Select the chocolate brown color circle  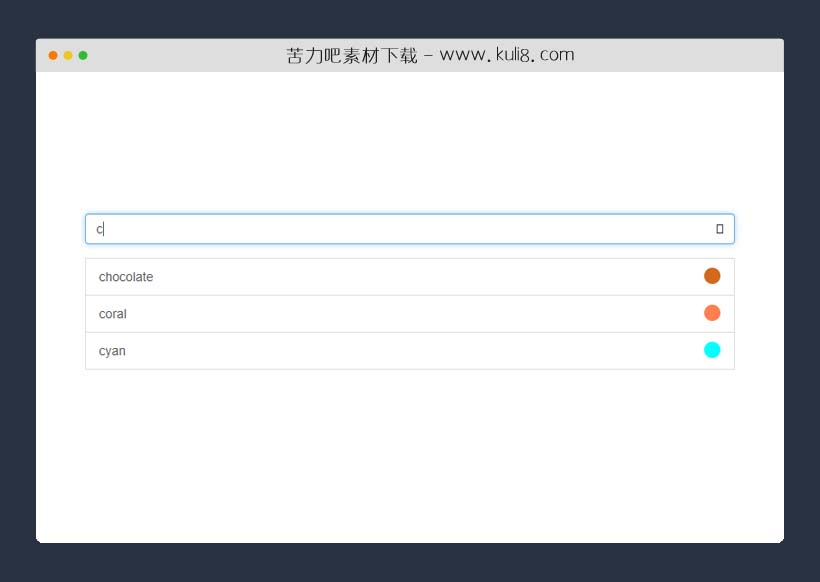pyautogui.click(x=712, y=276)
